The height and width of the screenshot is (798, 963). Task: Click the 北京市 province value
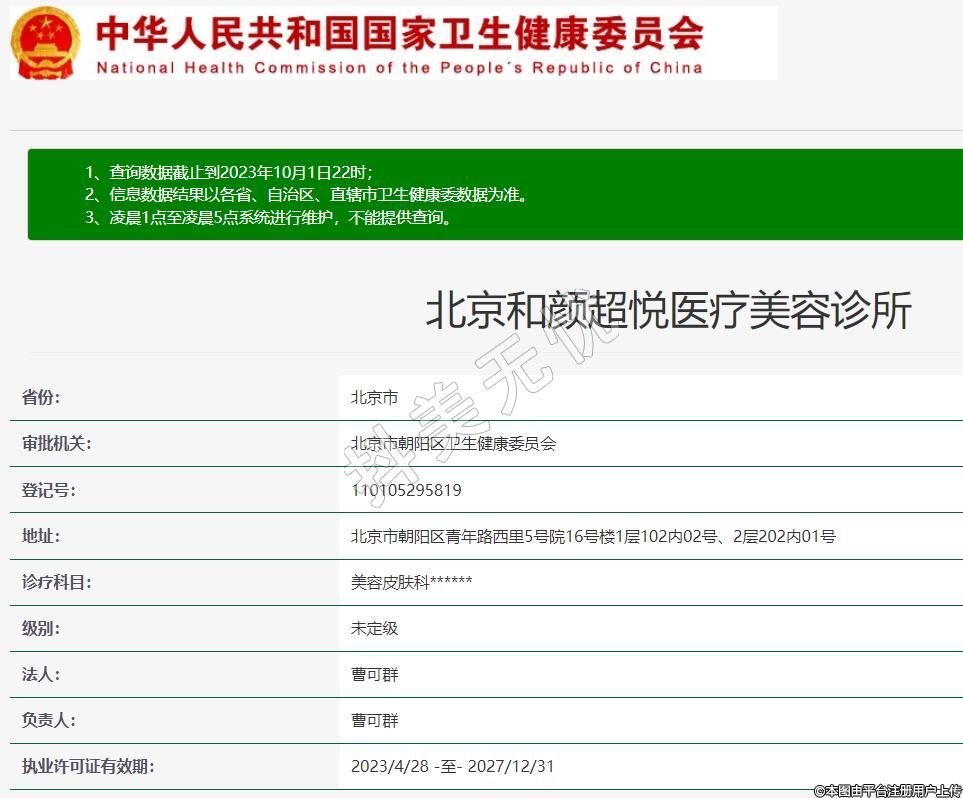coord(374,397)
